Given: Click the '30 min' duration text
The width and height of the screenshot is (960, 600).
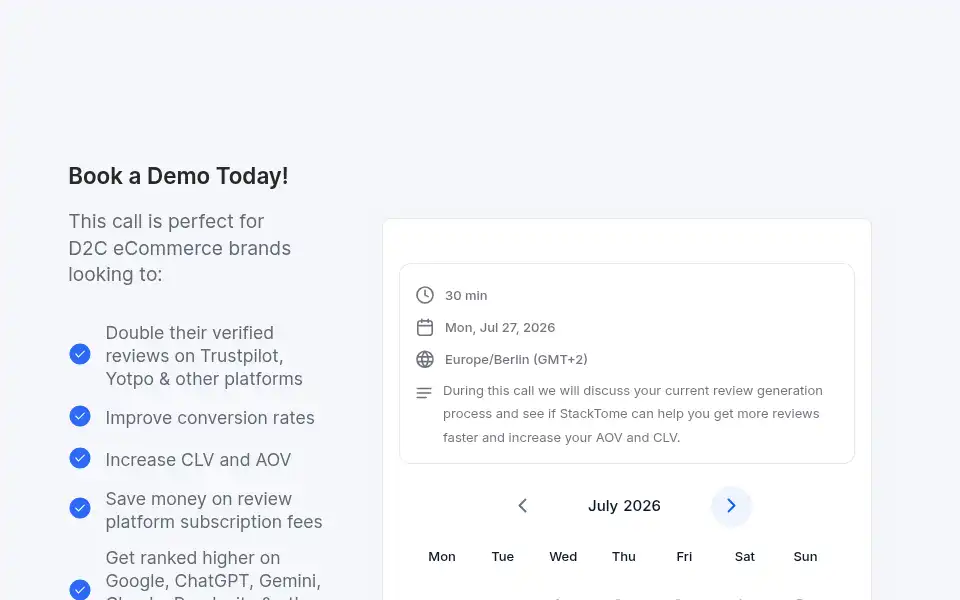Looking at the screenshot, I should (x=466, y=295).
